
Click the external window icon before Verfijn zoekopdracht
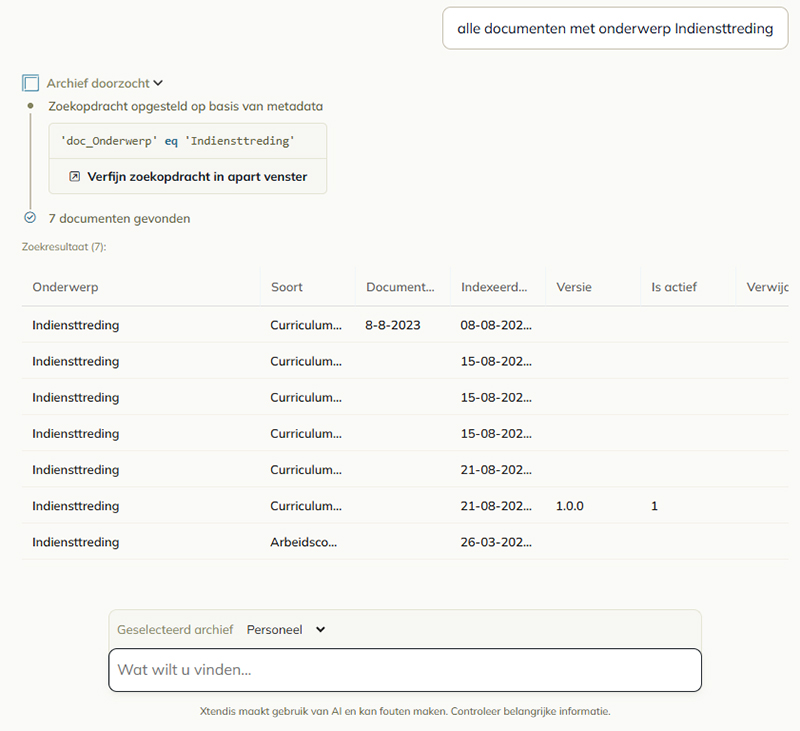pos(74,177)
